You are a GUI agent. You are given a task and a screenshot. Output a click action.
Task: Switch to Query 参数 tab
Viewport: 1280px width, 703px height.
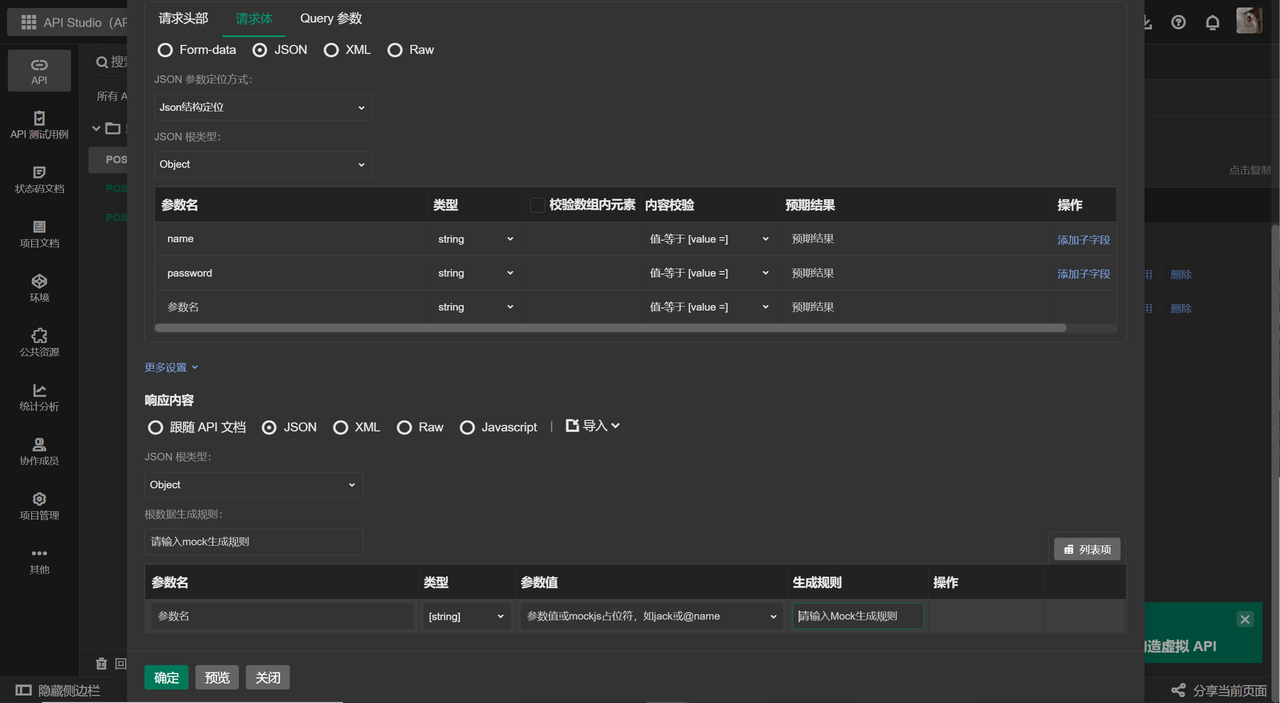(x=331, y=18)
